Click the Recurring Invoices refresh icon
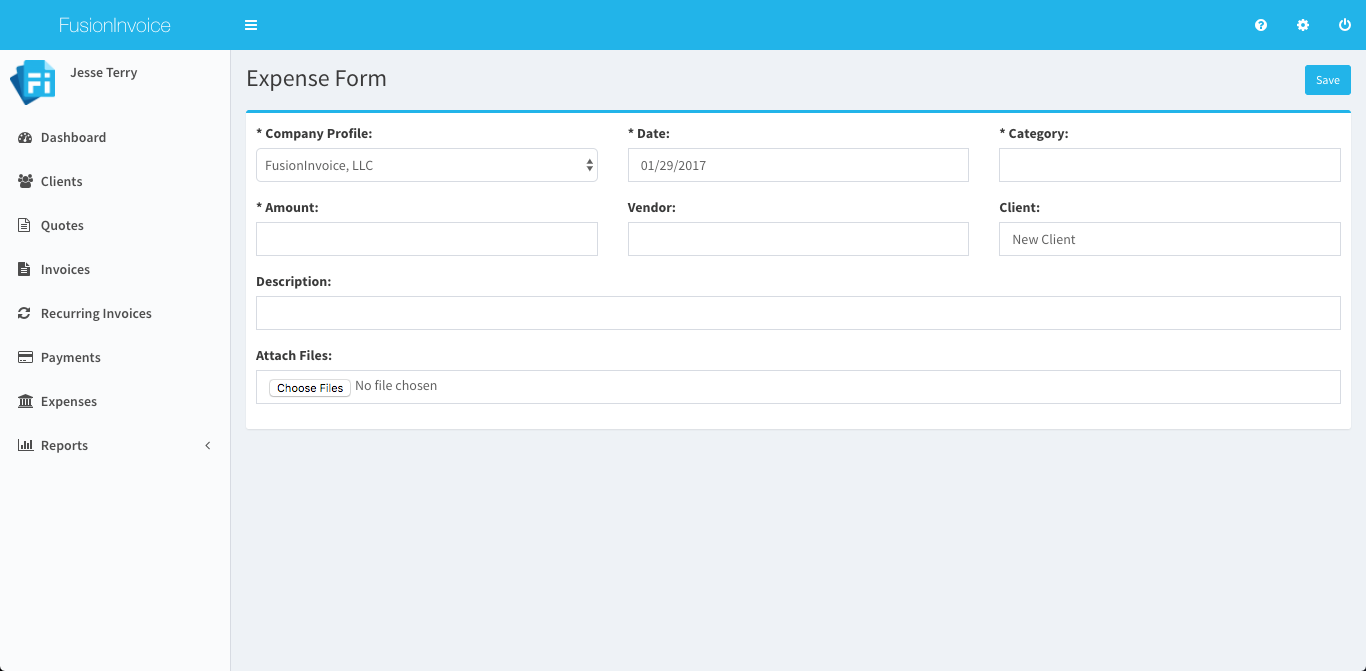This screenshot has height=671, width=1366. click(x=25, y=314)
